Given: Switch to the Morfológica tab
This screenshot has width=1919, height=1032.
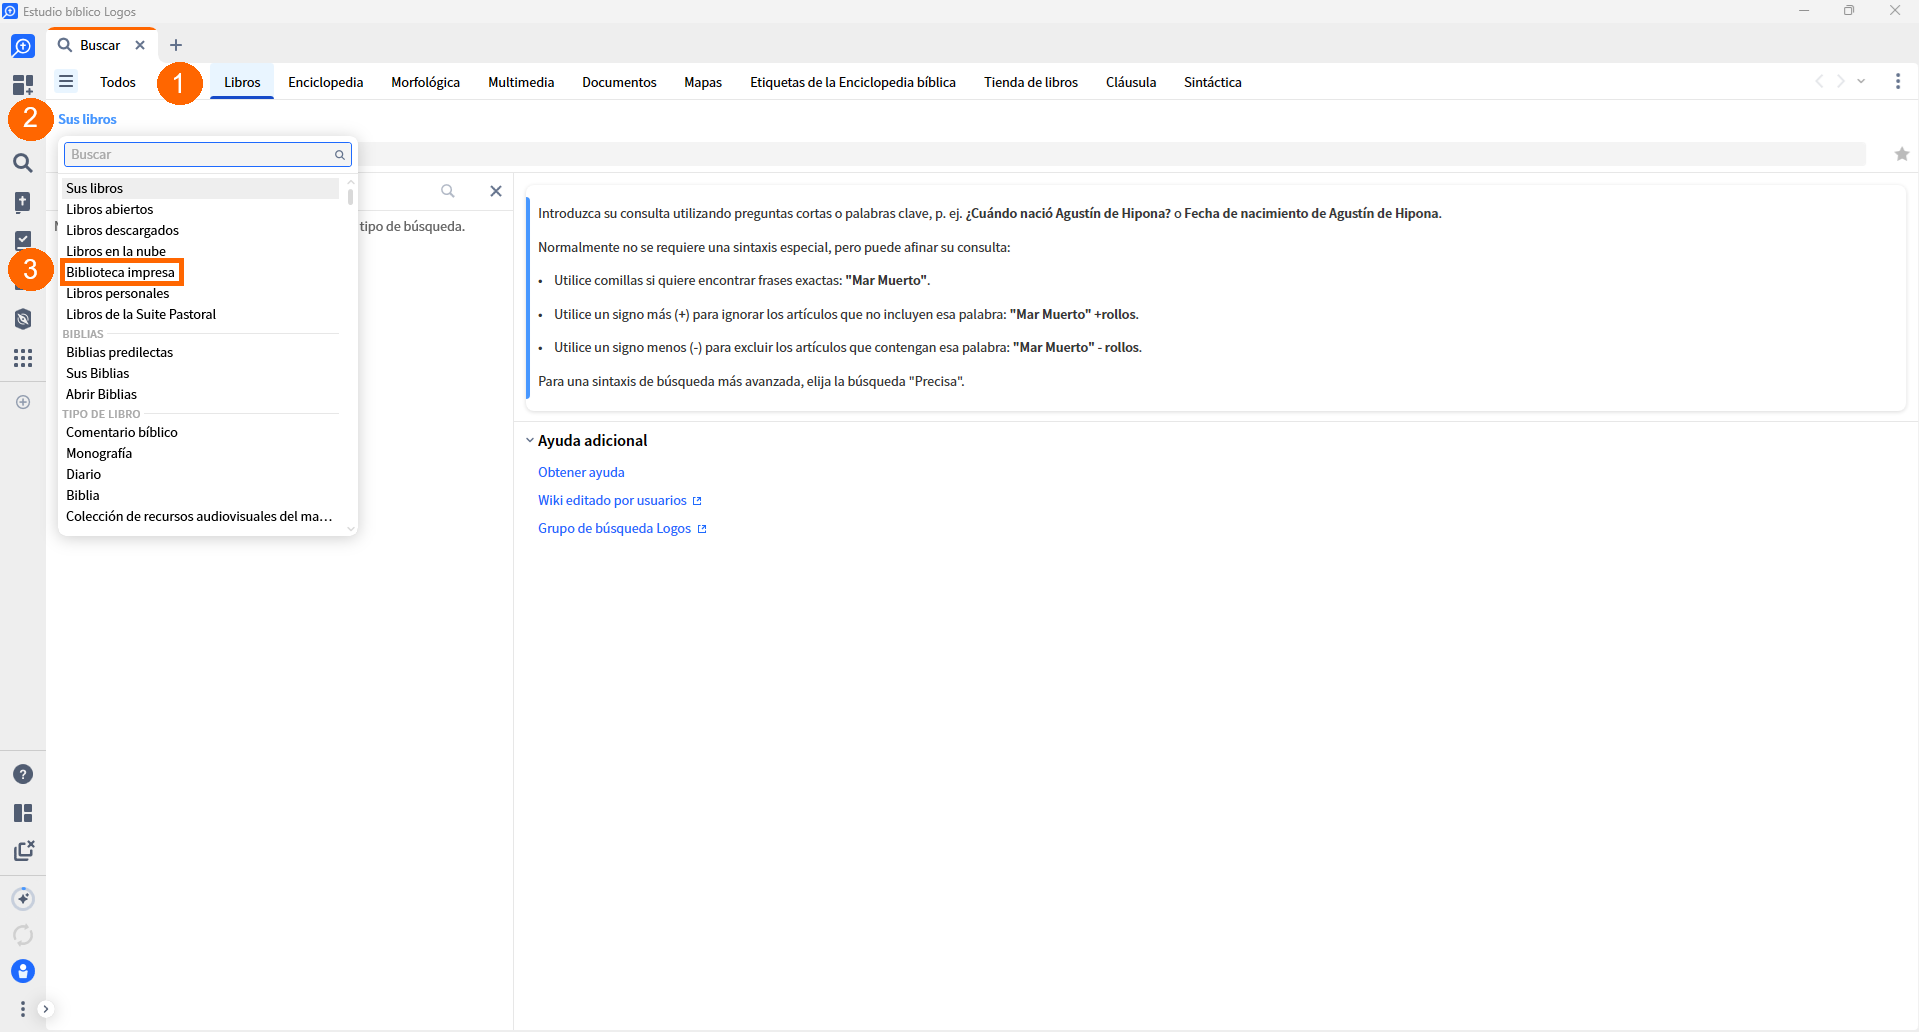Looking at the screenshot, I should point(426,82).
